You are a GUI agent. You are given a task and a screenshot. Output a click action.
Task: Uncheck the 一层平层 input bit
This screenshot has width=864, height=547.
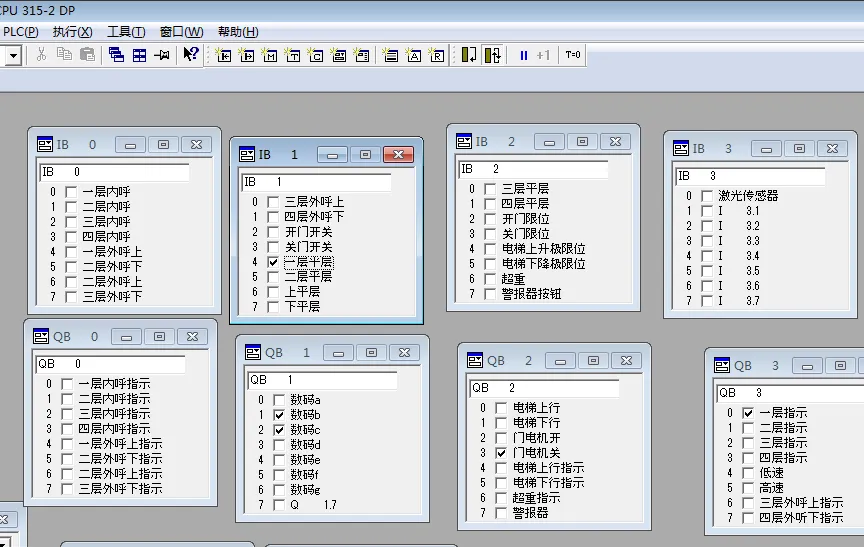click(x=273, y=262)
